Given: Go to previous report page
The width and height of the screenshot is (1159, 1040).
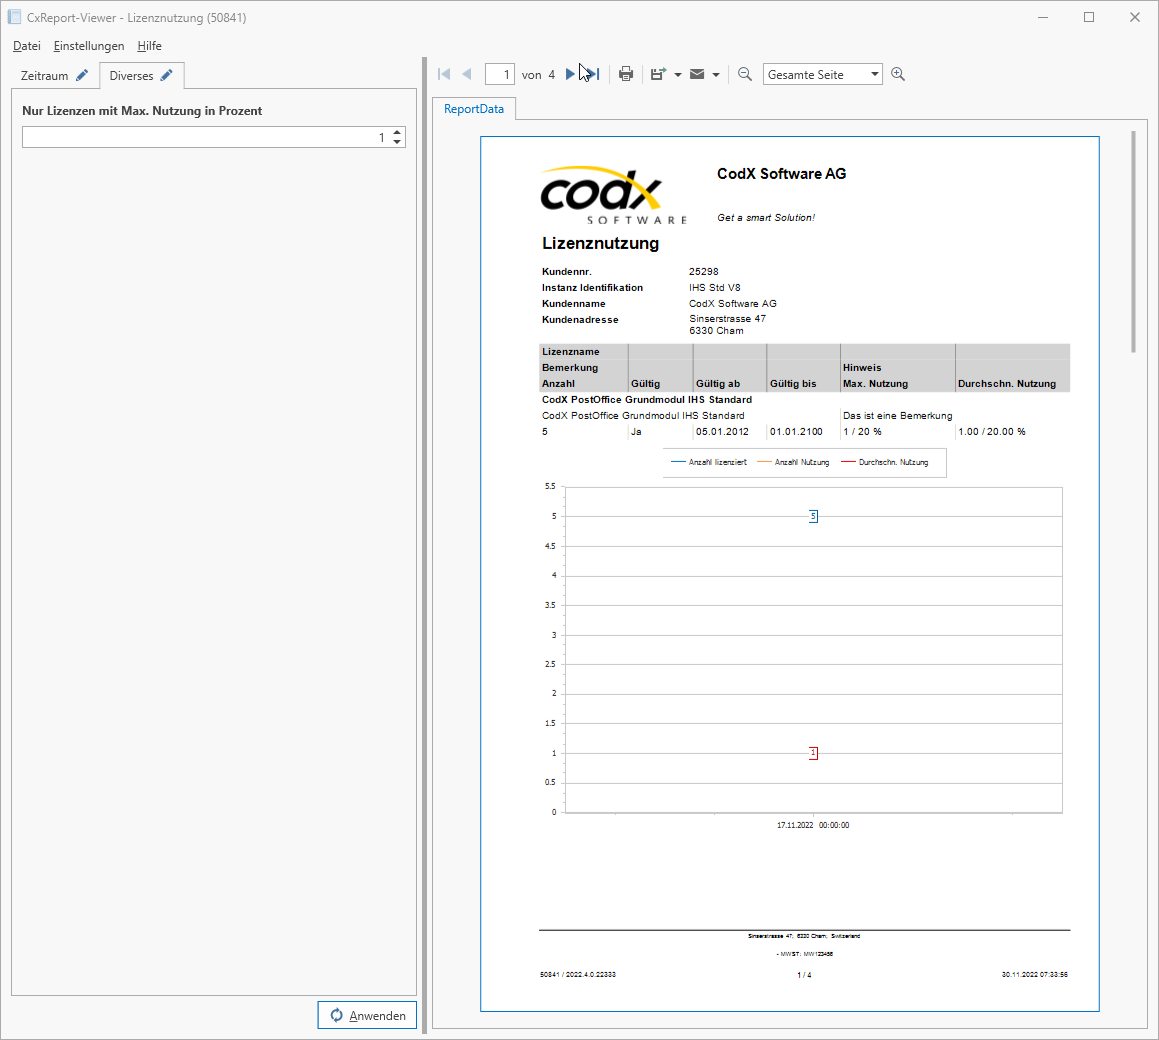Looking at the screenshot, I should (x=467, y=74).
